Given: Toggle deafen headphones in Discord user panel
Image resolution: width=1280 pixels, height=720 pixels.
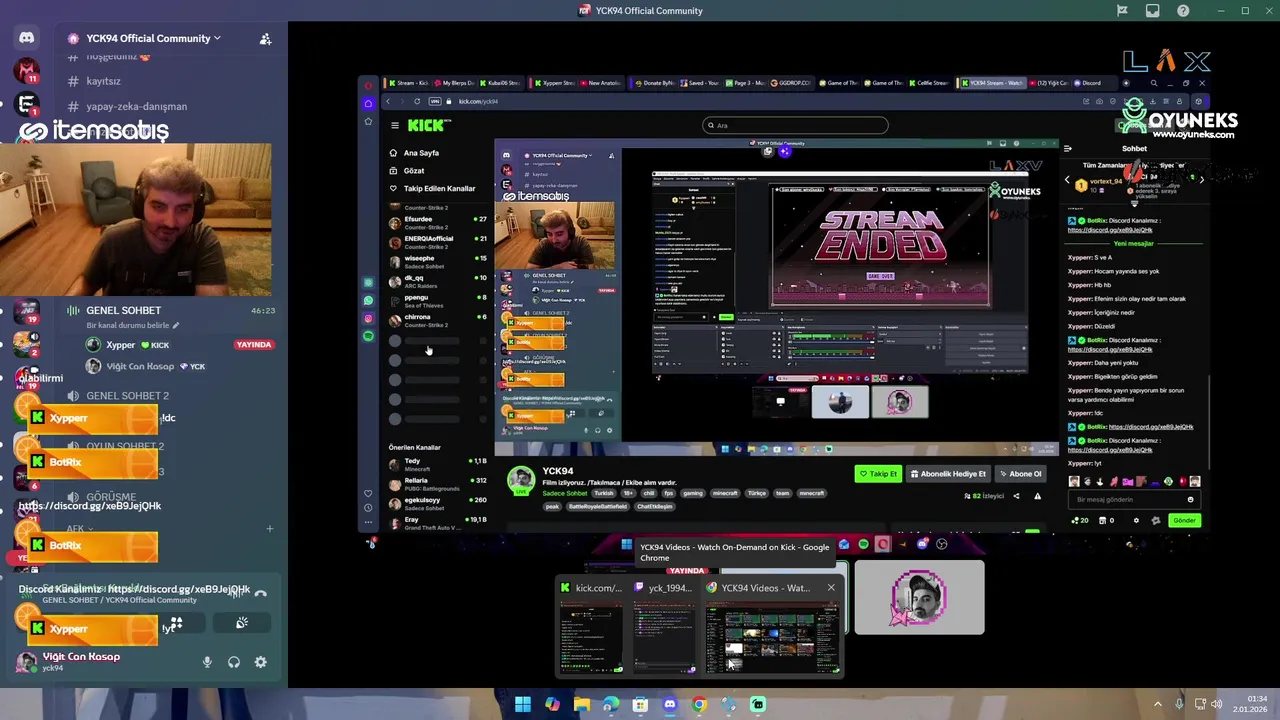Looking at the screenshot, I should [234, 662].
